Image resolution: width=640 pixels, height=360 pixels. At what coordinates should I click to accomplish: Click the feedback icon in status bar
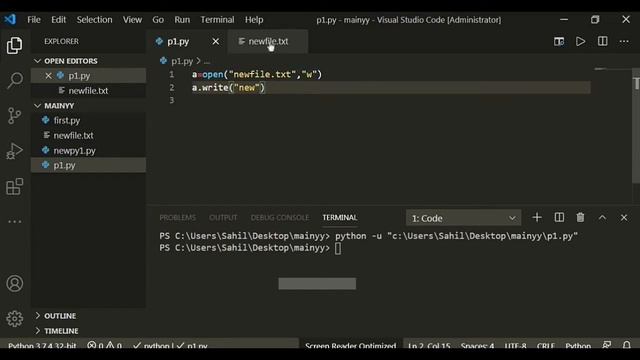(607, 345)
